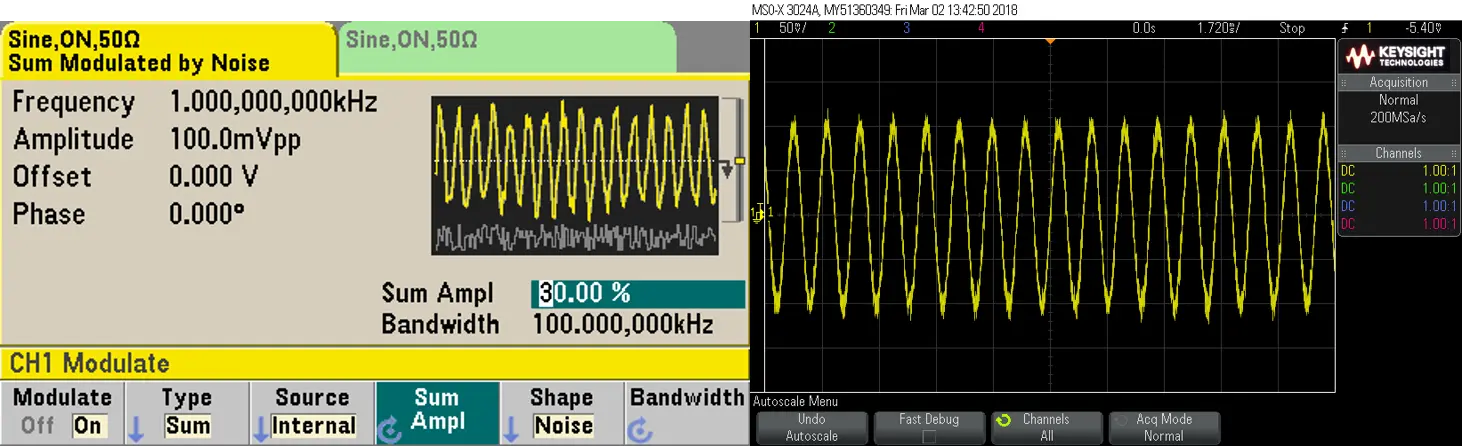Click the Keysight Technologies logo
The height and width of the screenshot is (446, 1462).
pyautogui.click(x=1397, y=56)
